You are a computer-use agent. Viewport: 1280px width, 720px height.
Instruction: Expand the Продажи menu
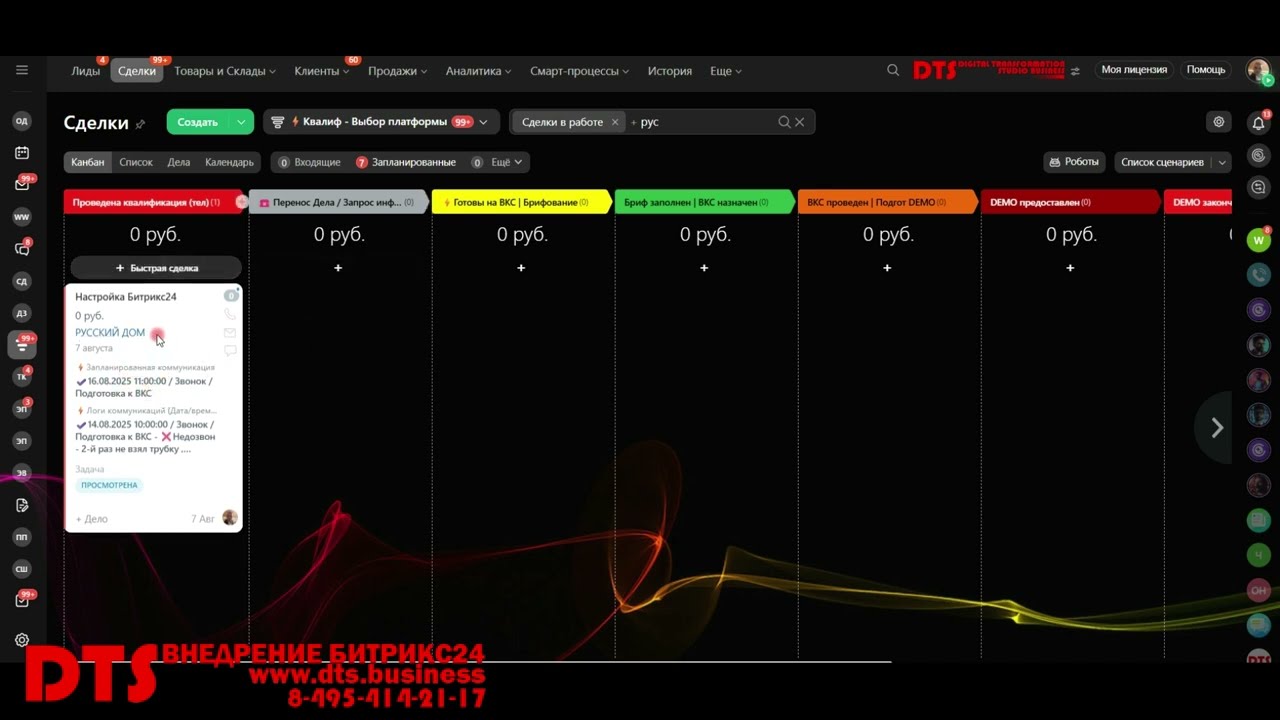397,71
